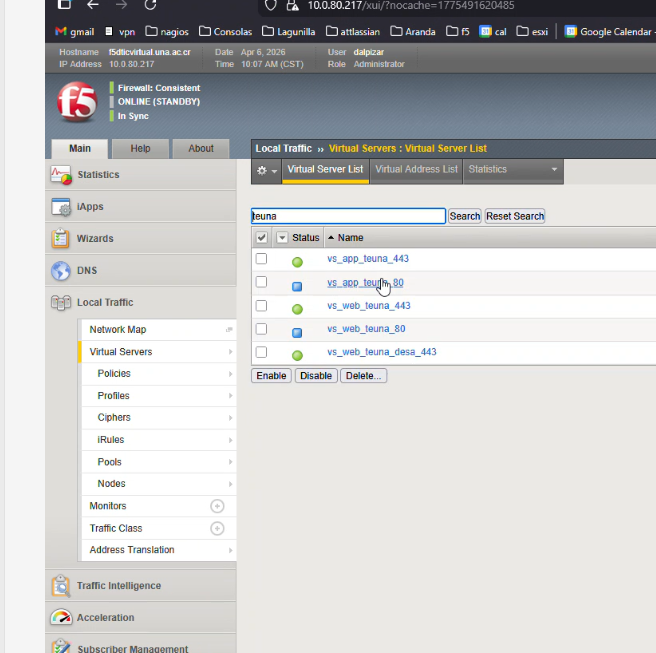
Task: Open the DNS sidebar section
Action: click(86, 271)
